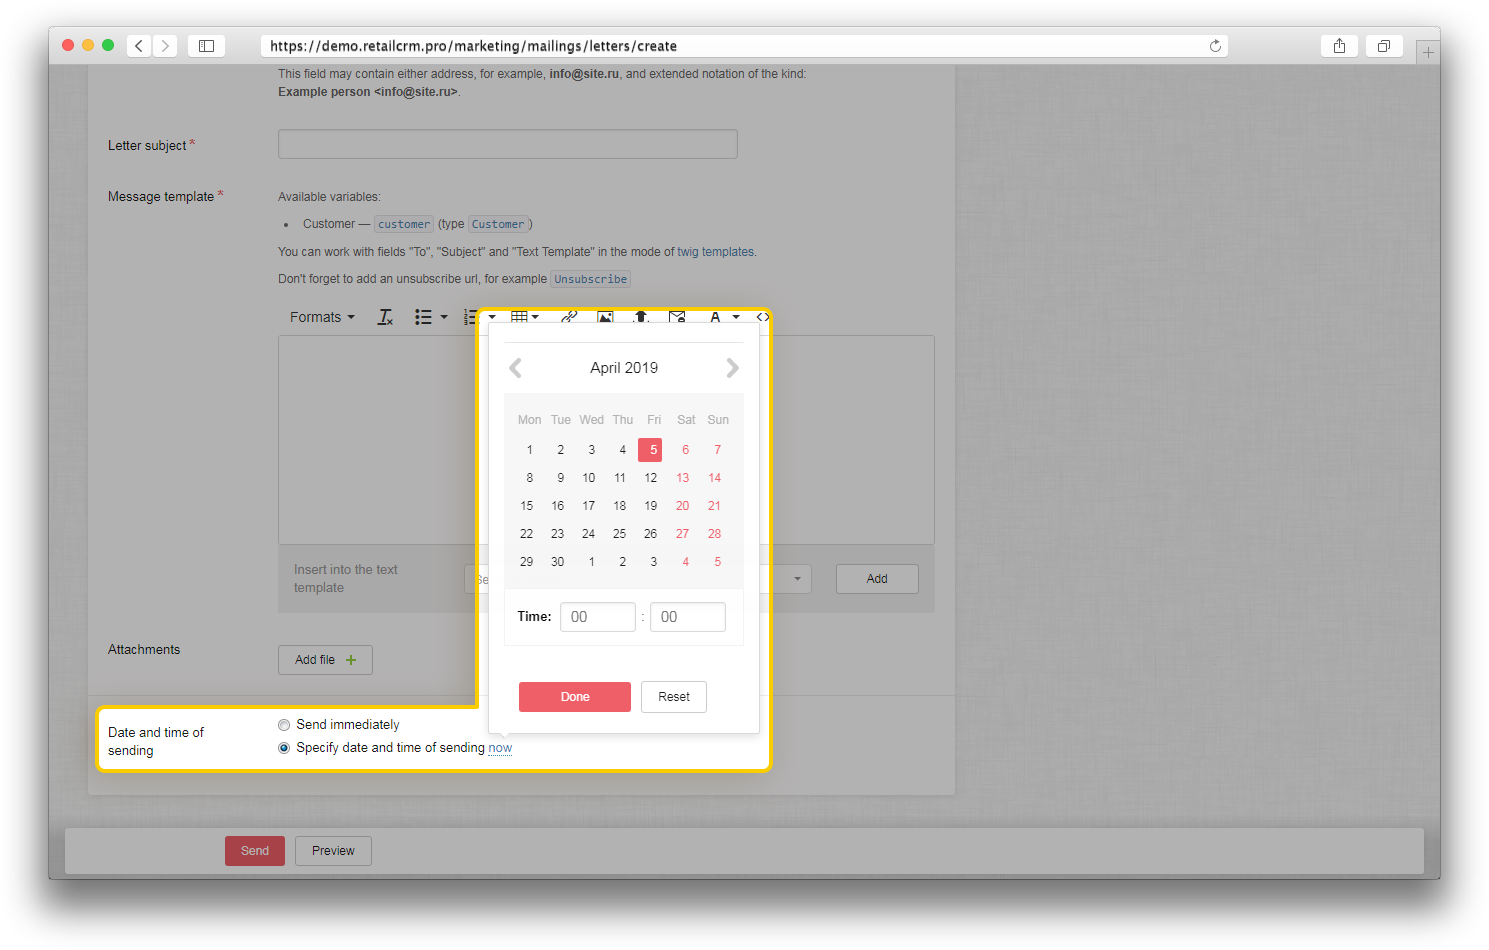Image resolution: width=1489 pixels, height=950 pixels.
Task: Expand the table menu arrow
Action: 536,317
